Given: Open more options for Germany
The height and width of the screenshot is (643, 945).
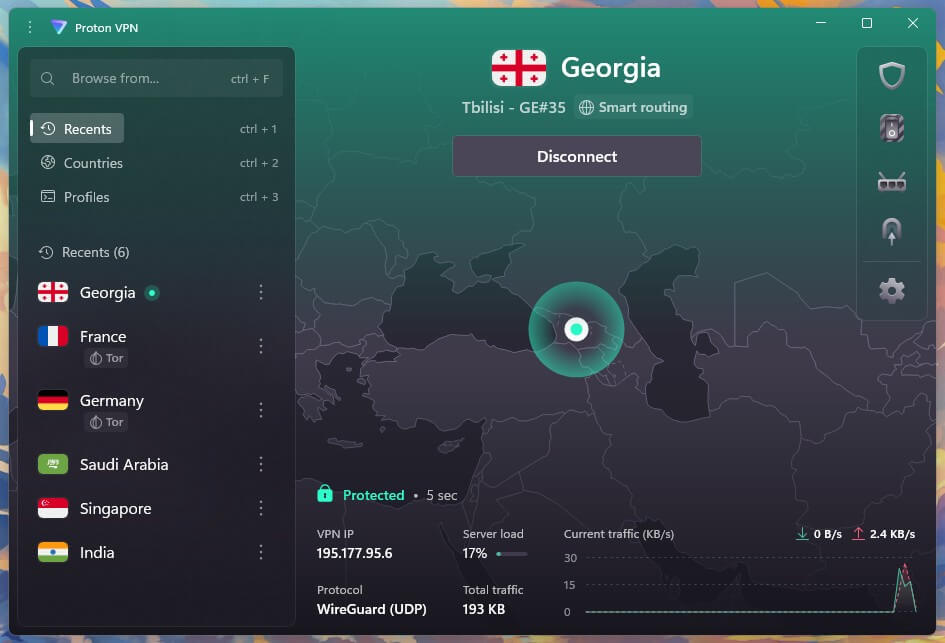Looking at the screenshot, I should pos(260,410).
